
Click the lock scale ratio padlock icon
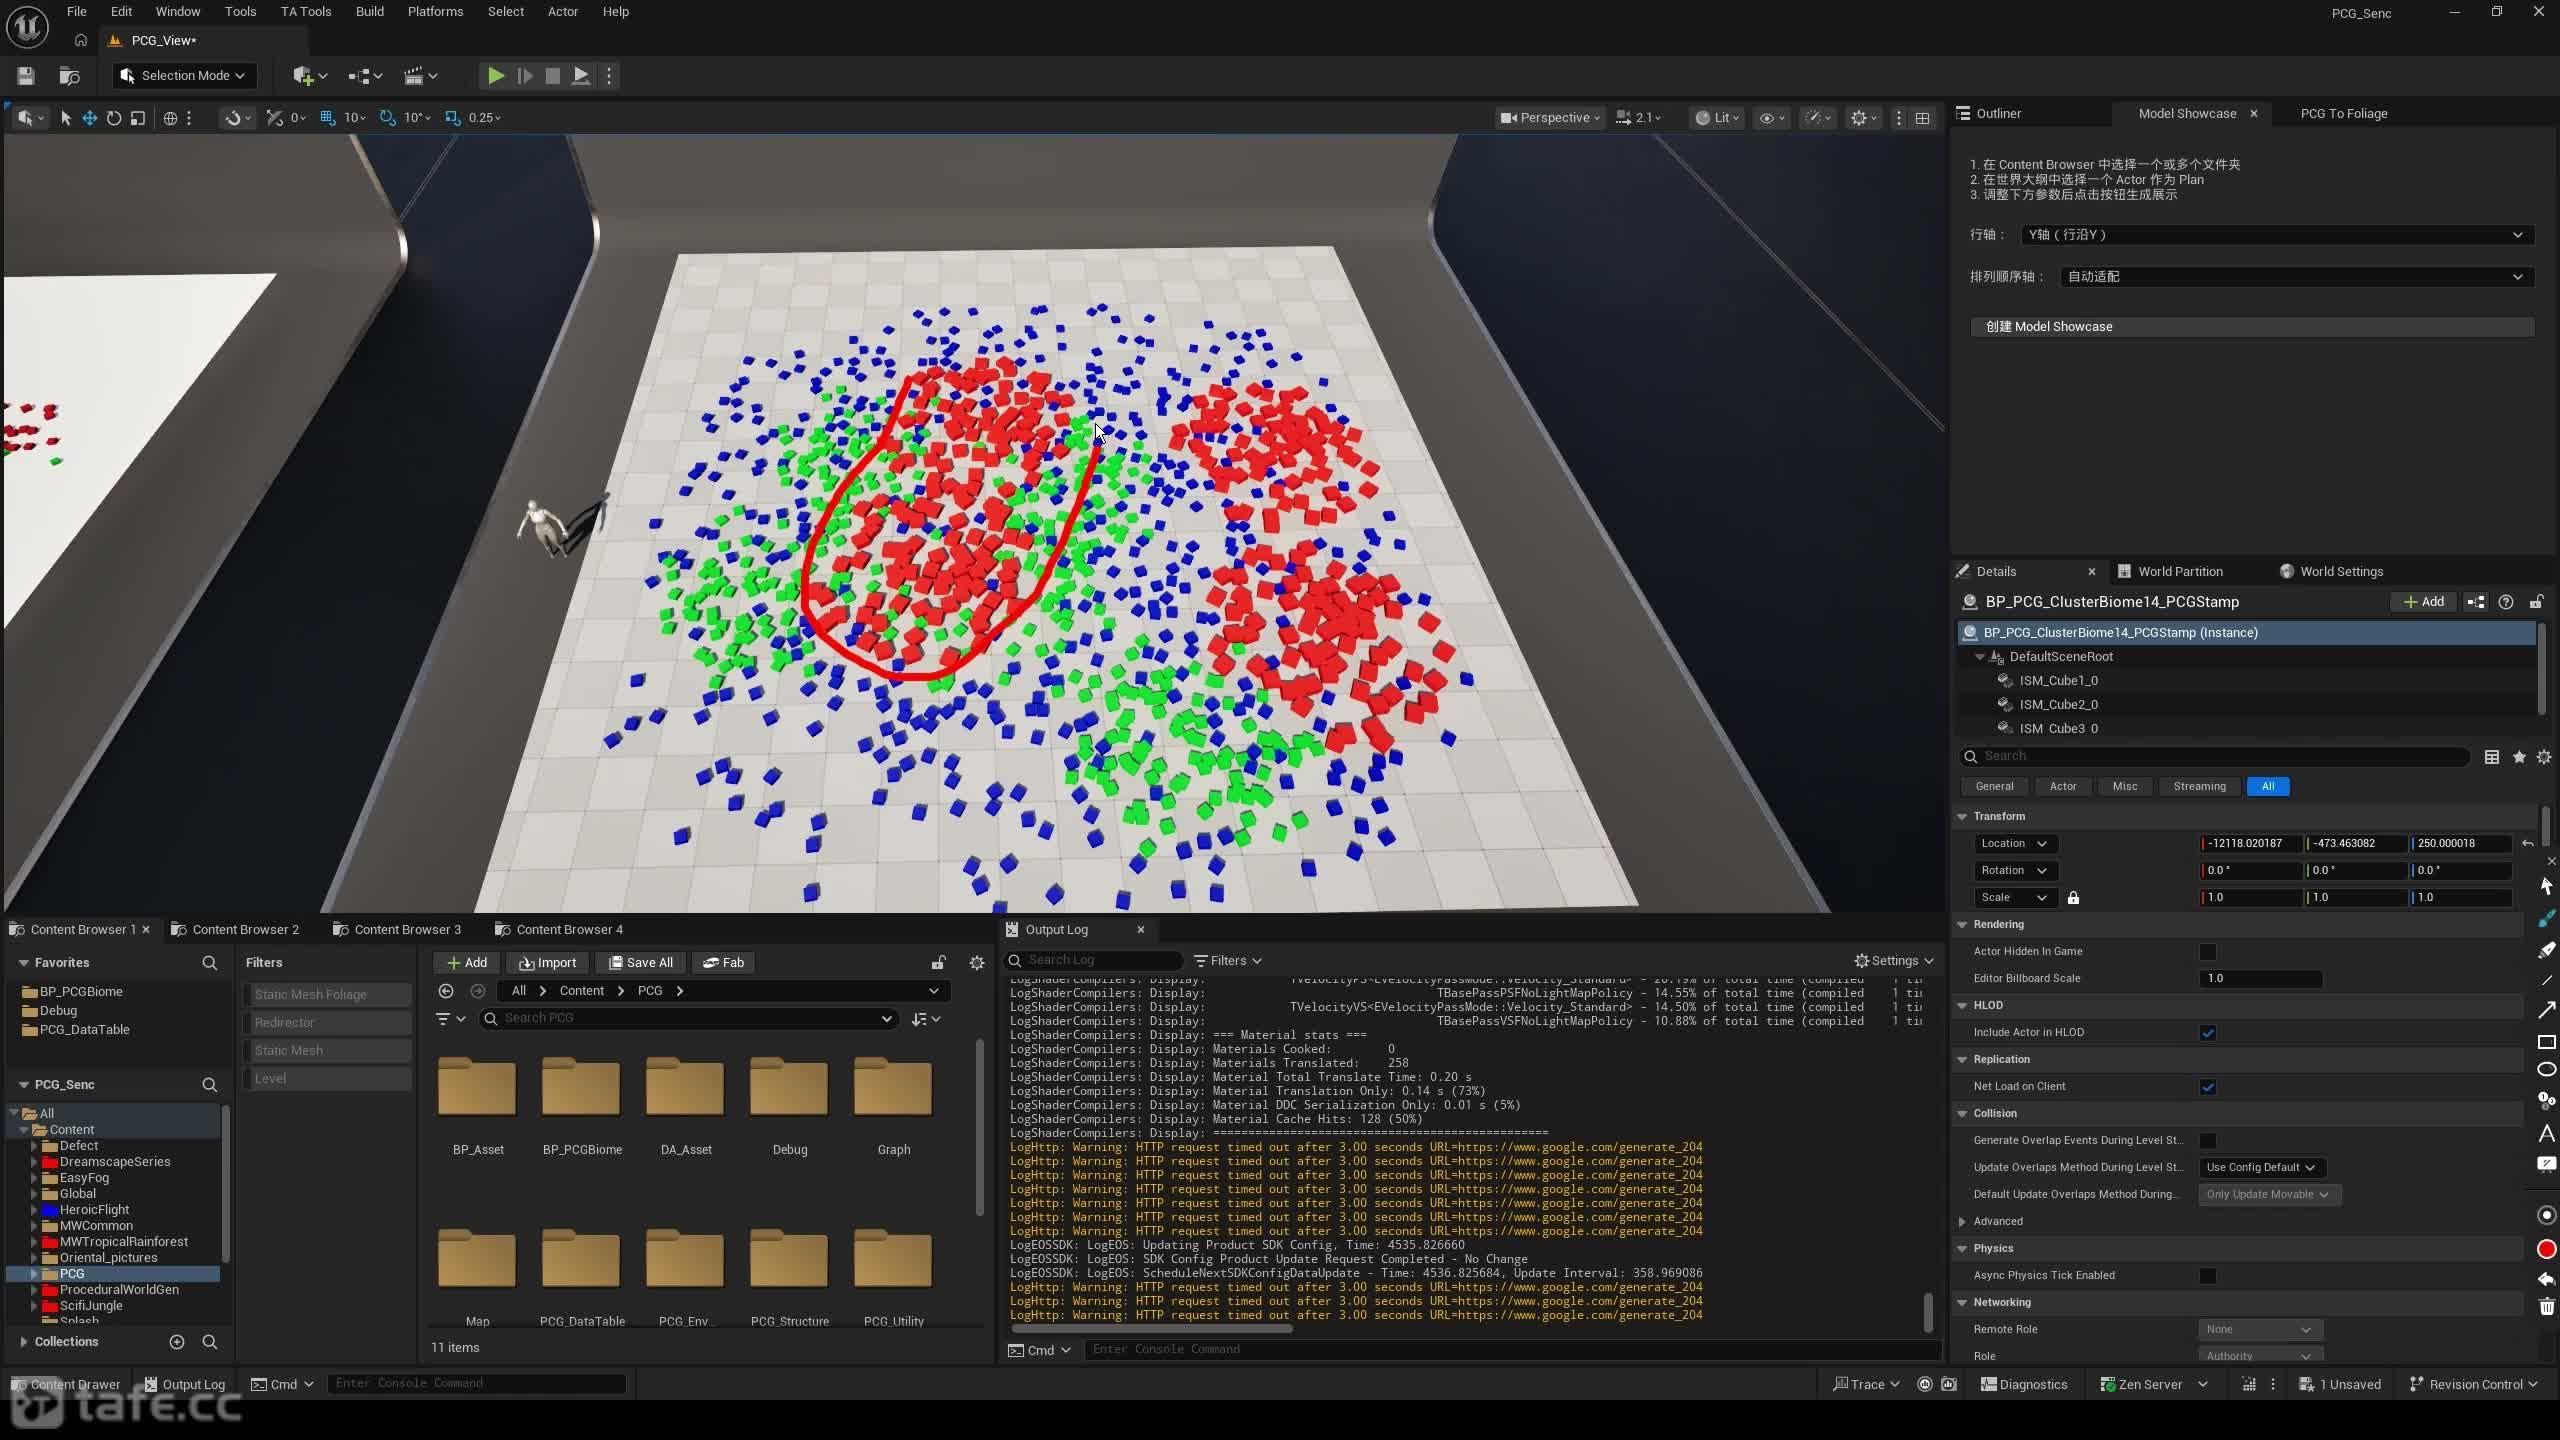tap(2073, 898)
